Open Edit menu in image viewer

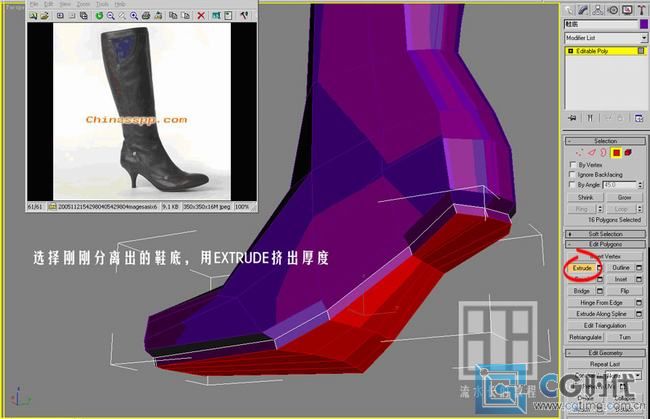[49, 4]
